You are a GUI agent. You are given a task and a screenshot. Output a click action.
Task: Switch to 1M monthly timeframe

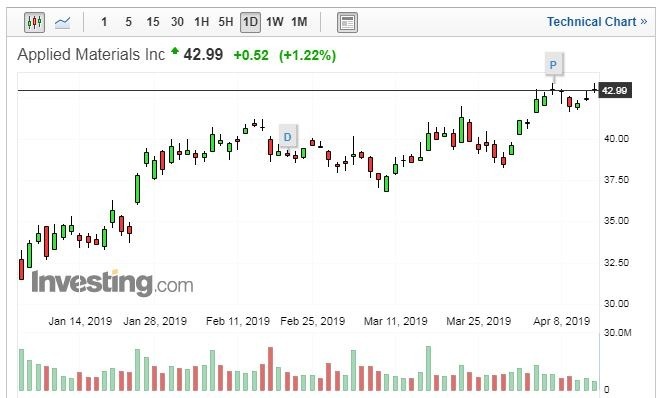299,22
